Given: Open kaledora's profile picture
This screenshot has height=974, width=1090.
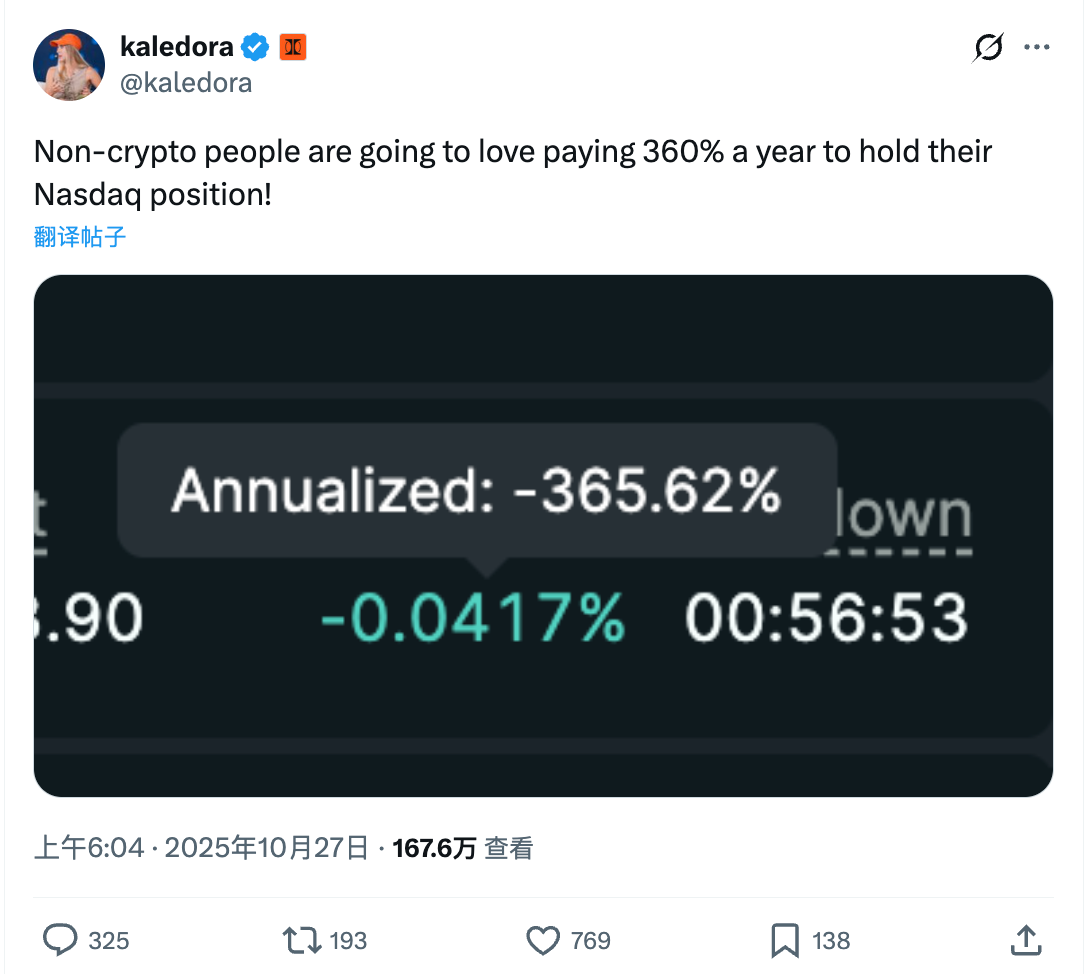Looking at the screenshot, I should [x=69, y=65].
